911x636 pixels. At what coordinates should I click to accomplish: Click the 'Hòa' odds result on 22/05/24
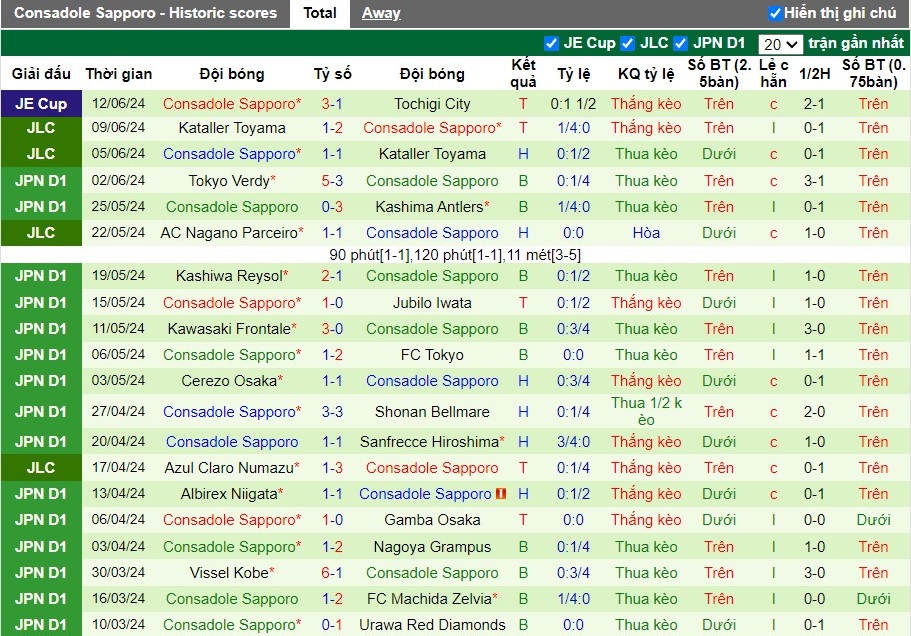click(646, 233)
